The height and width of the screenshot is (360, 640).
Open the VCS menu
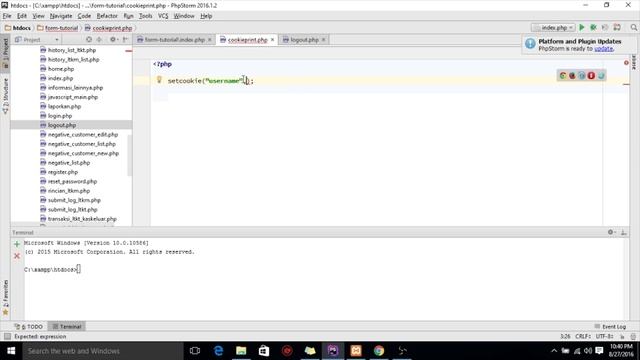pos(163,16)
